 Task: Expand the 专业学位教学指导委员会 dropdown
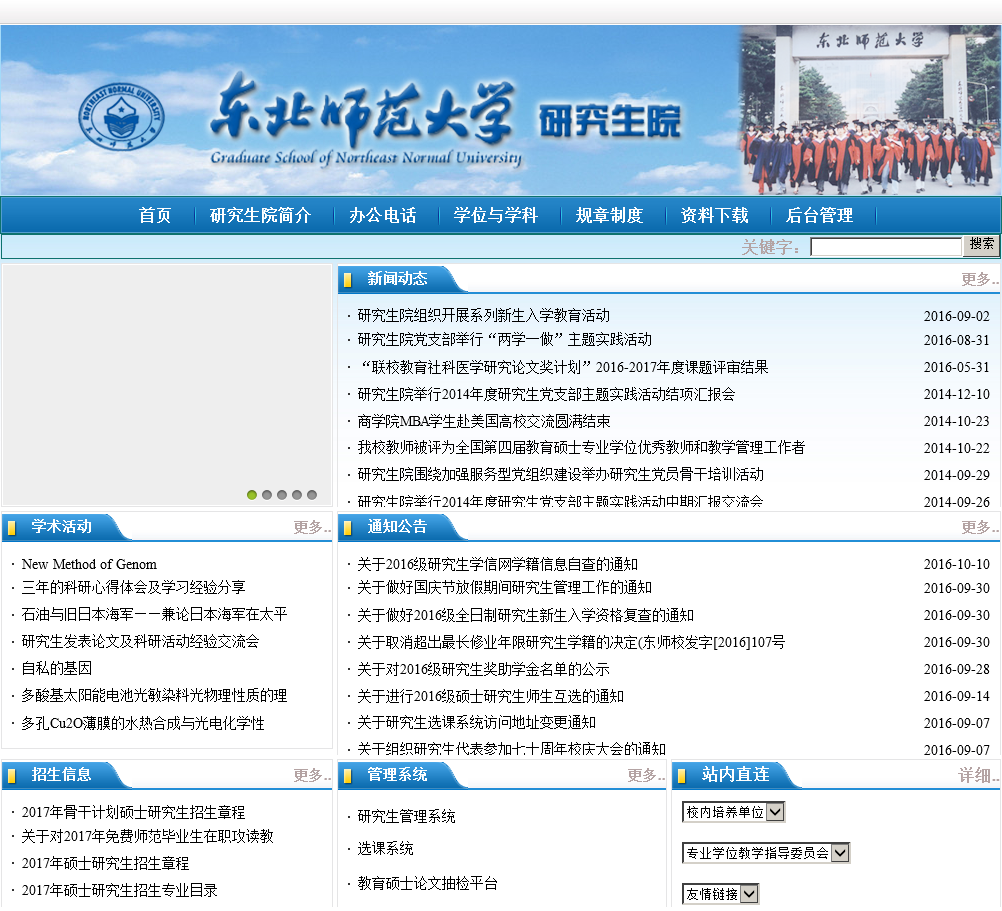(x=766, y=853)
